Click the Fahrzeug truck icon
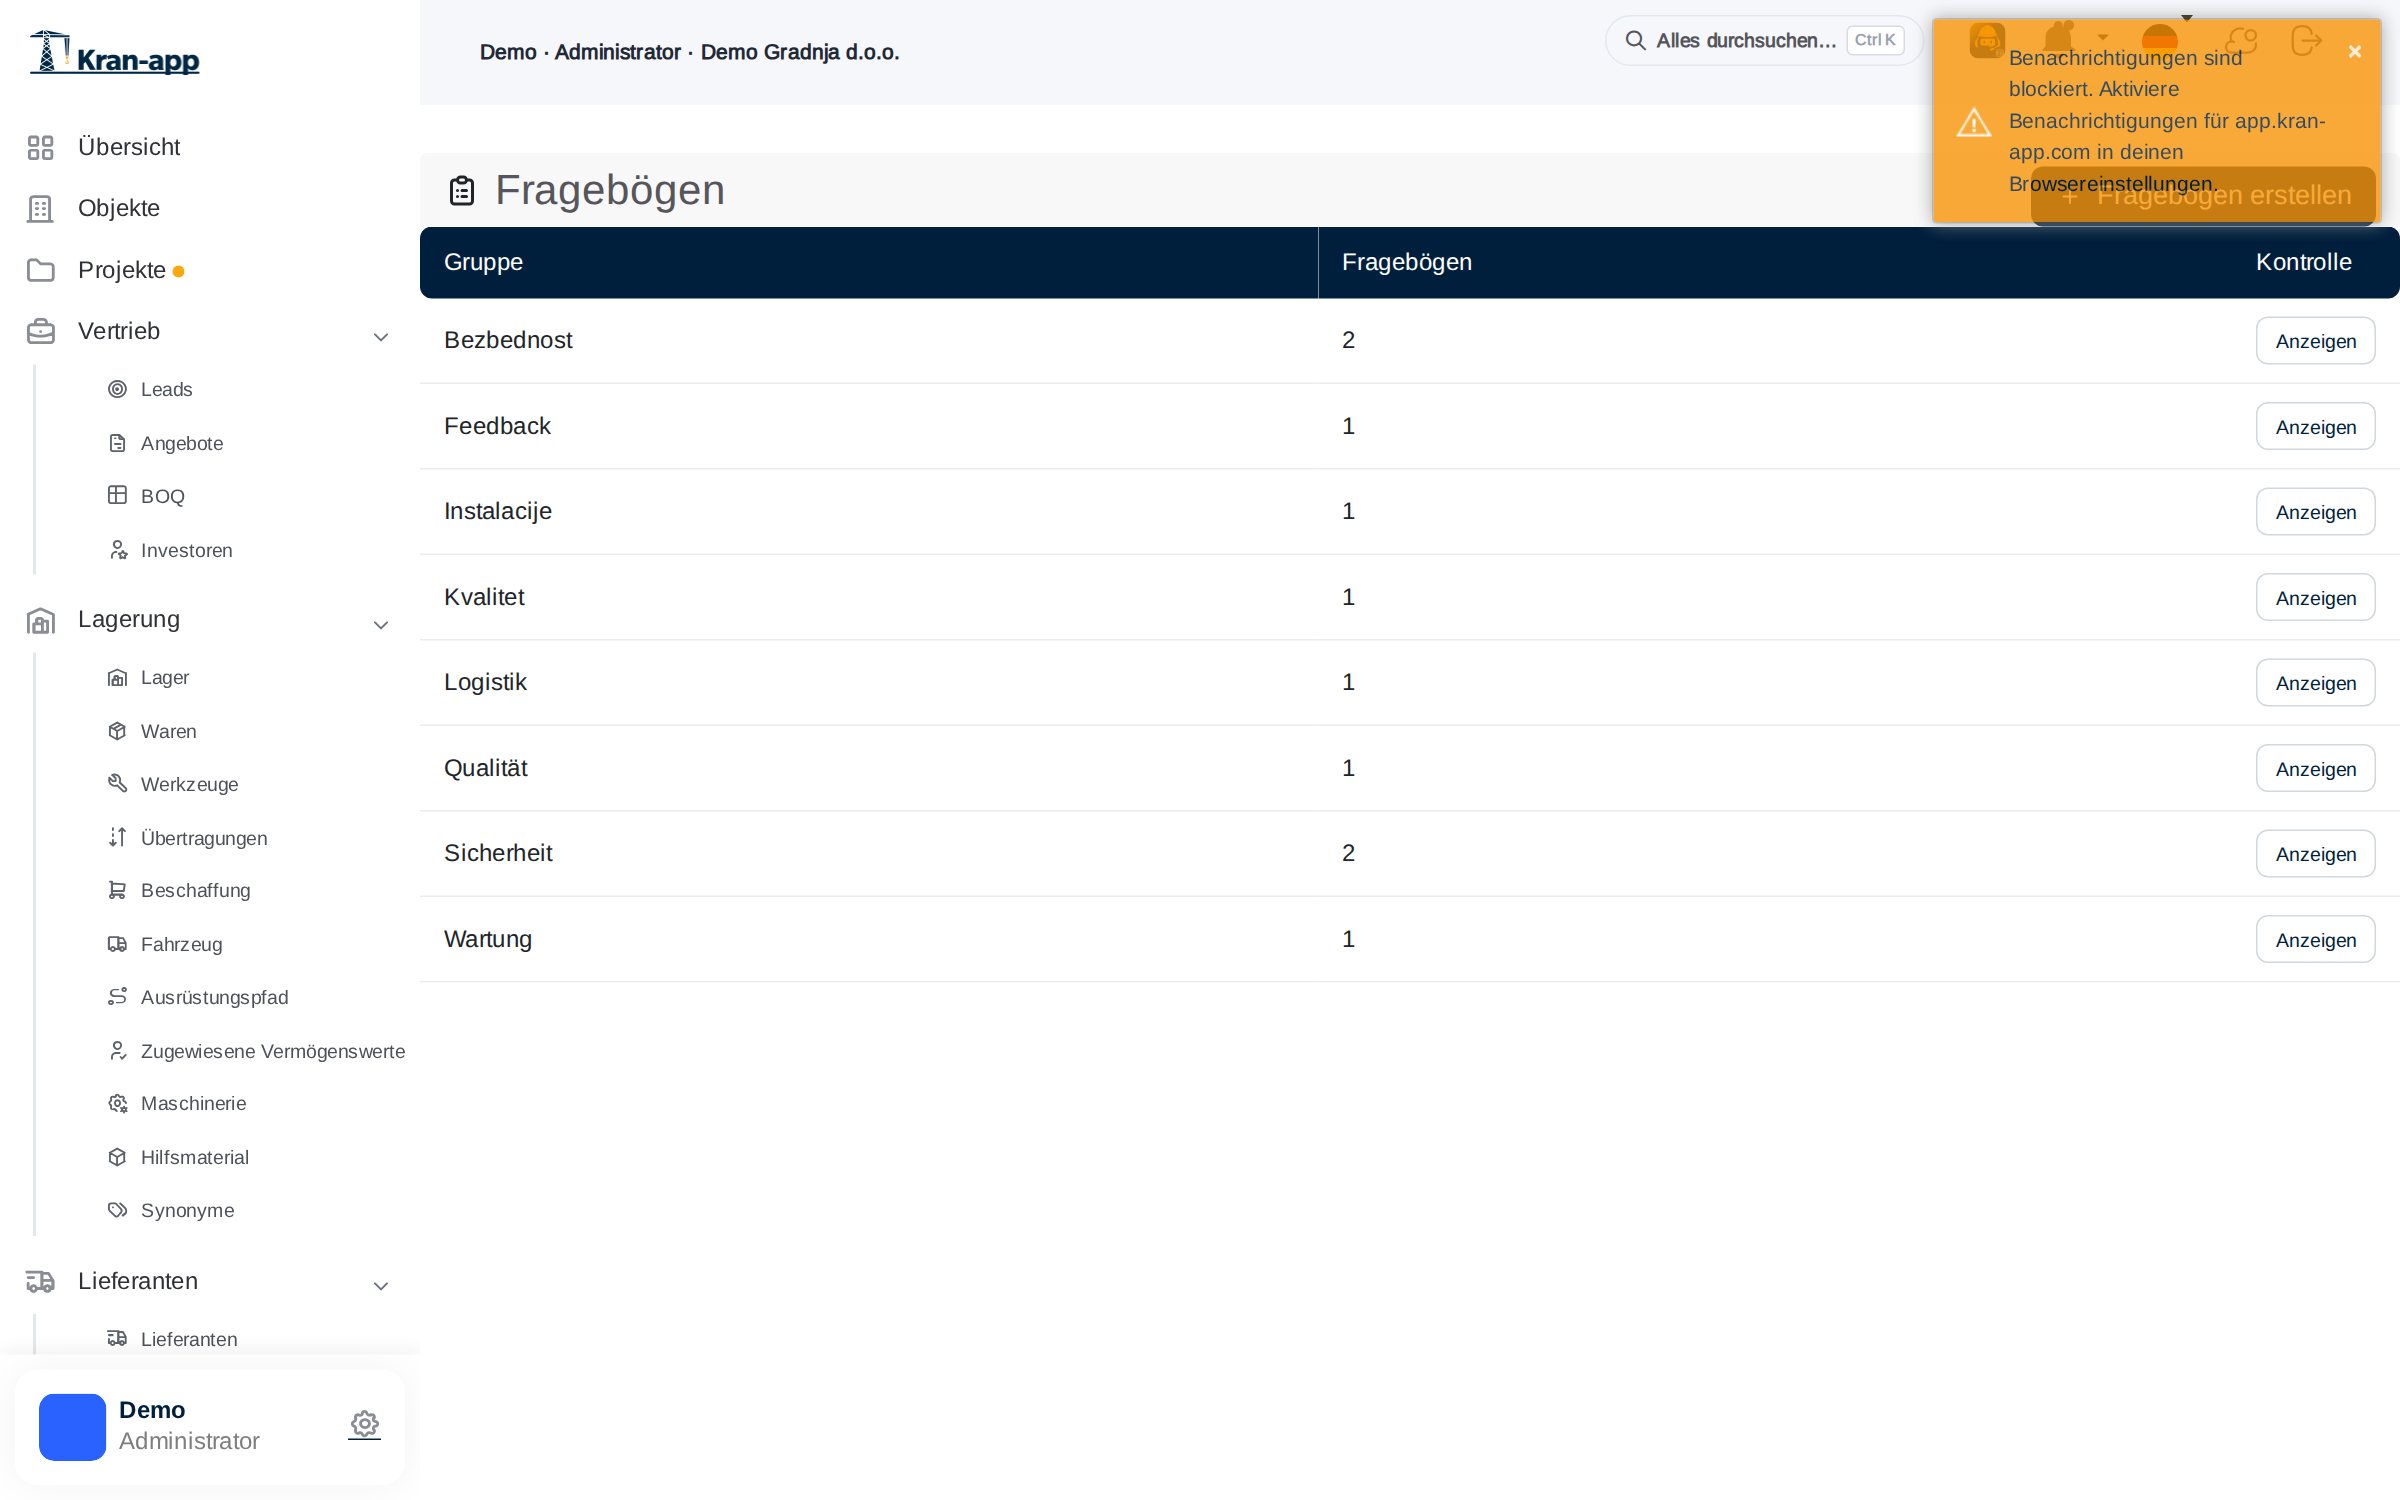2400x1500 pixels. click(x=117, y=944)
